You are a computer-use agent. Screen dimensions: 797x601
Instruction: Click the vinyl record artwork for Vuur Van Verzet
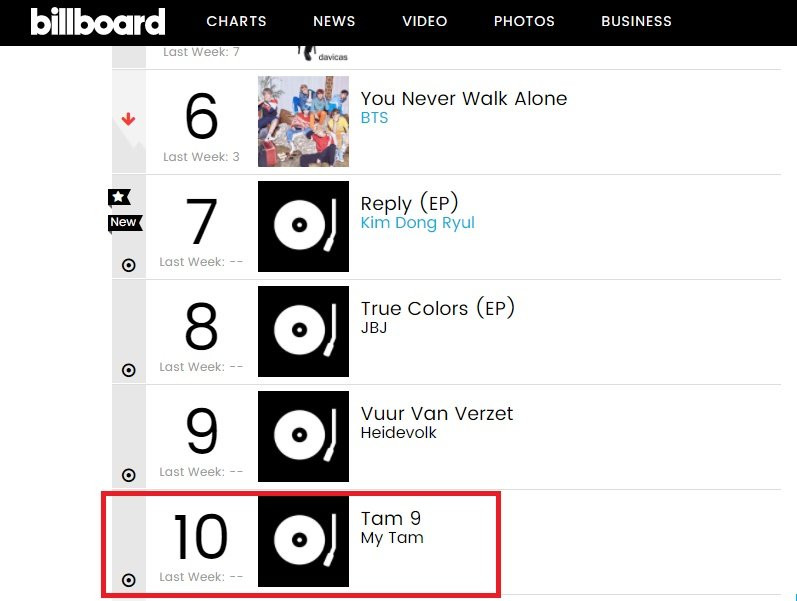click(303, 436)
